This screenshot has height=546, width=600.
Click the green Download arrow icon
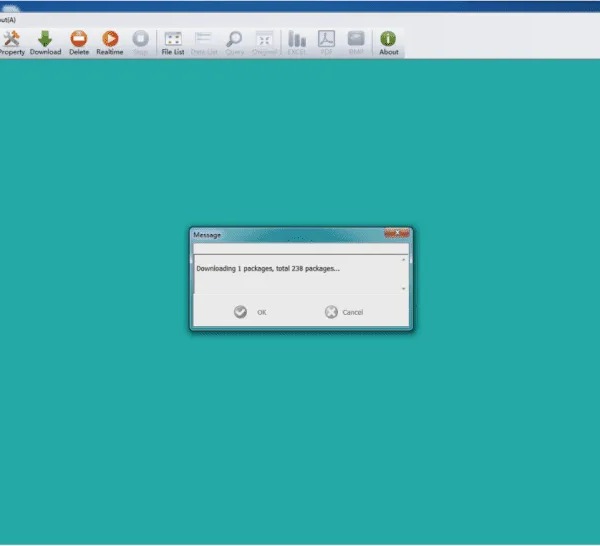pyautogui.click(x=45, y=41)
